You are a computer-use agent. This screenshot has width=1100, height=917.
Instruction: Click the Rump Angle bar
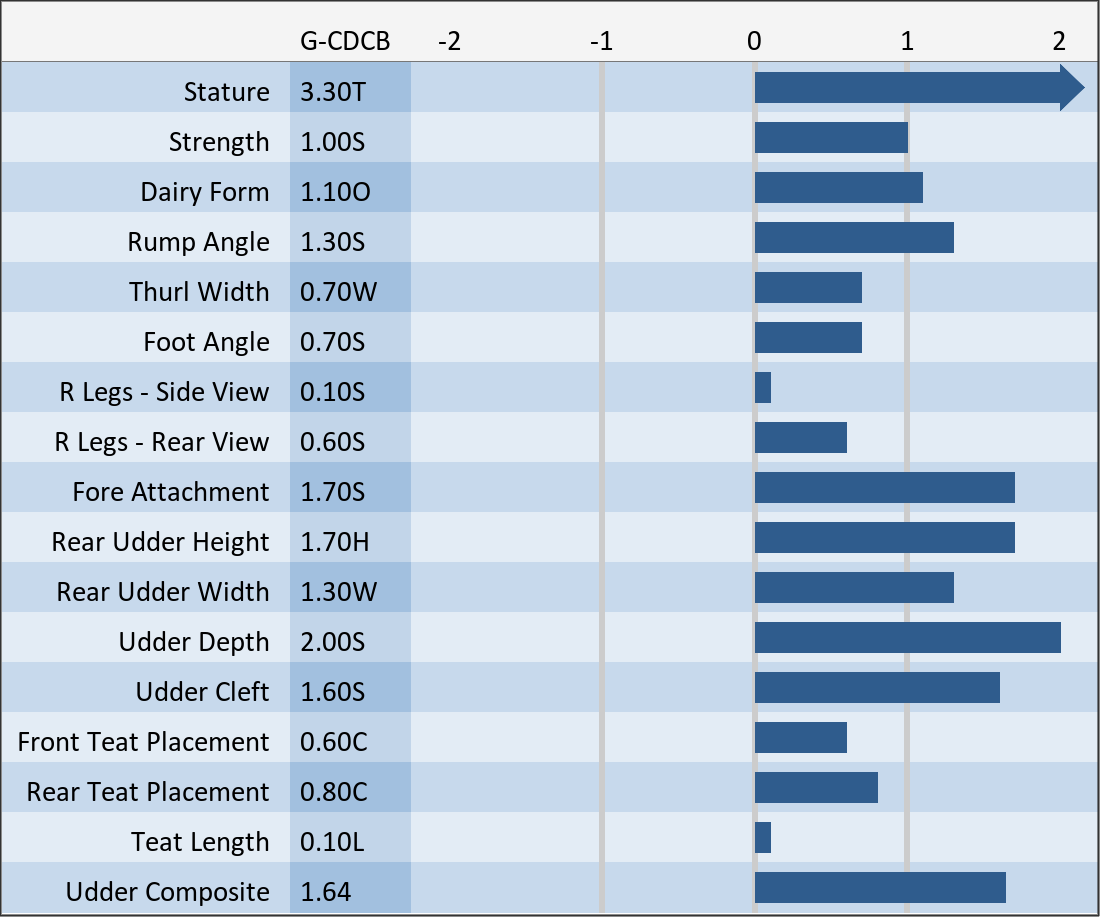853,238
